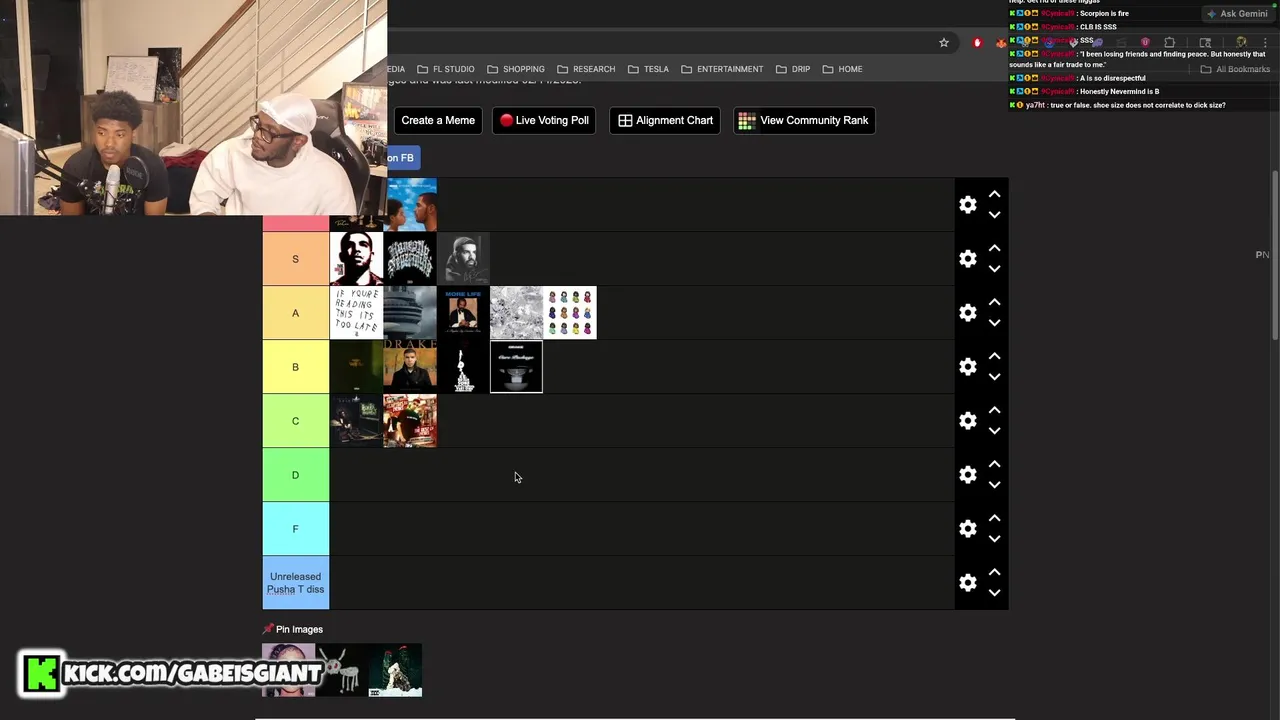Start a Live Voting Poll
This screenshot has height=720, width=1280.
click(x=545, y=120)
